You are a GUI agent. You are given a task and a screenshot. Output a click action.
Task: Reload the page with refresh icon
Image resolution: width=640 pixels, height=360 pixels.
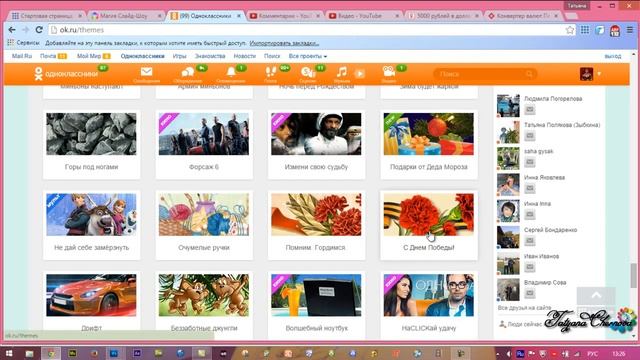point(39,30)
